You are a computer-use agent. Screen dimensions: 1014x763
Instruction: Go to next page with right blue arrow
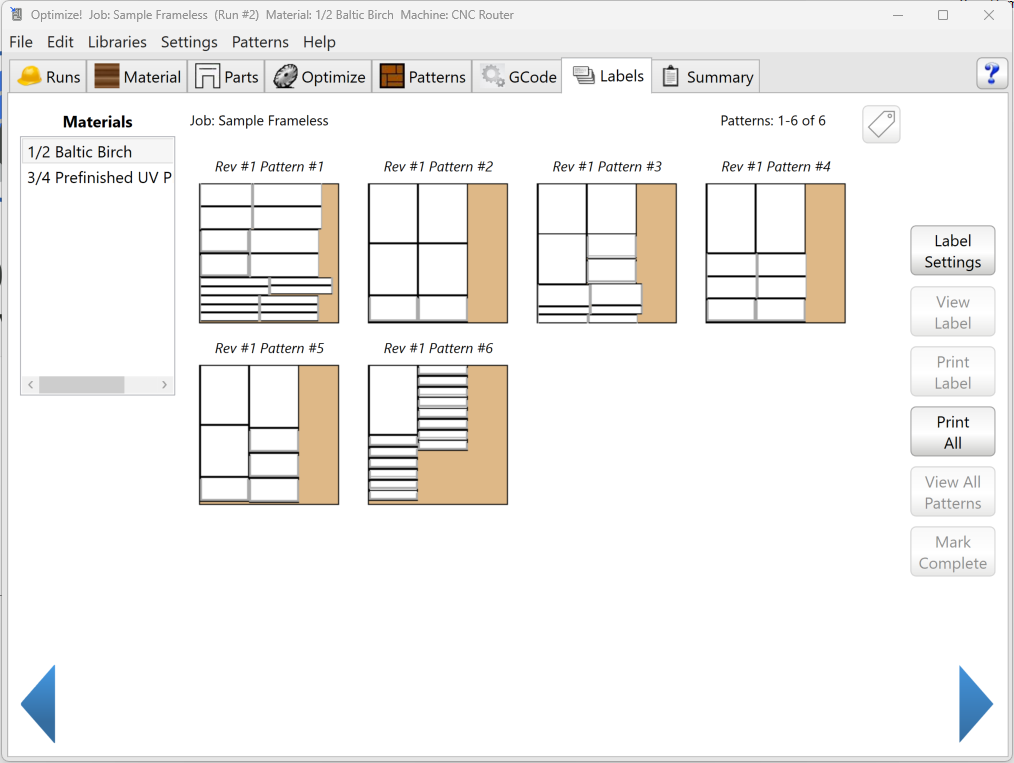point(975,704)
